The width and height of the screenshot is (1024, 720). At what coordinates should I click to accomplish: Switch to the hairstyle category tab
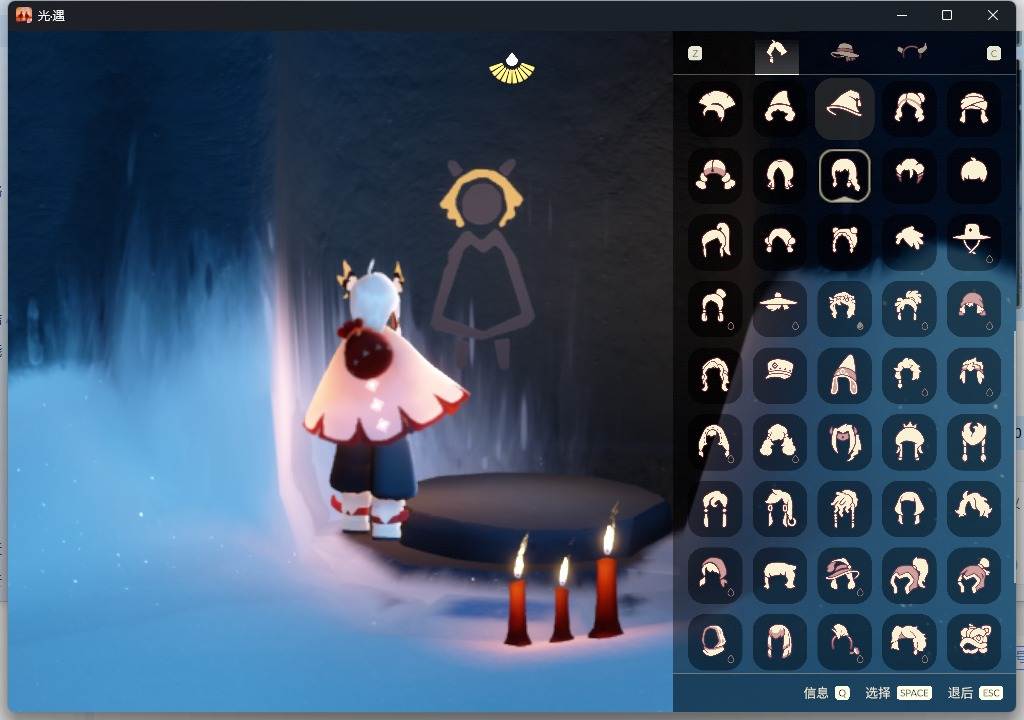coord(776,53)
